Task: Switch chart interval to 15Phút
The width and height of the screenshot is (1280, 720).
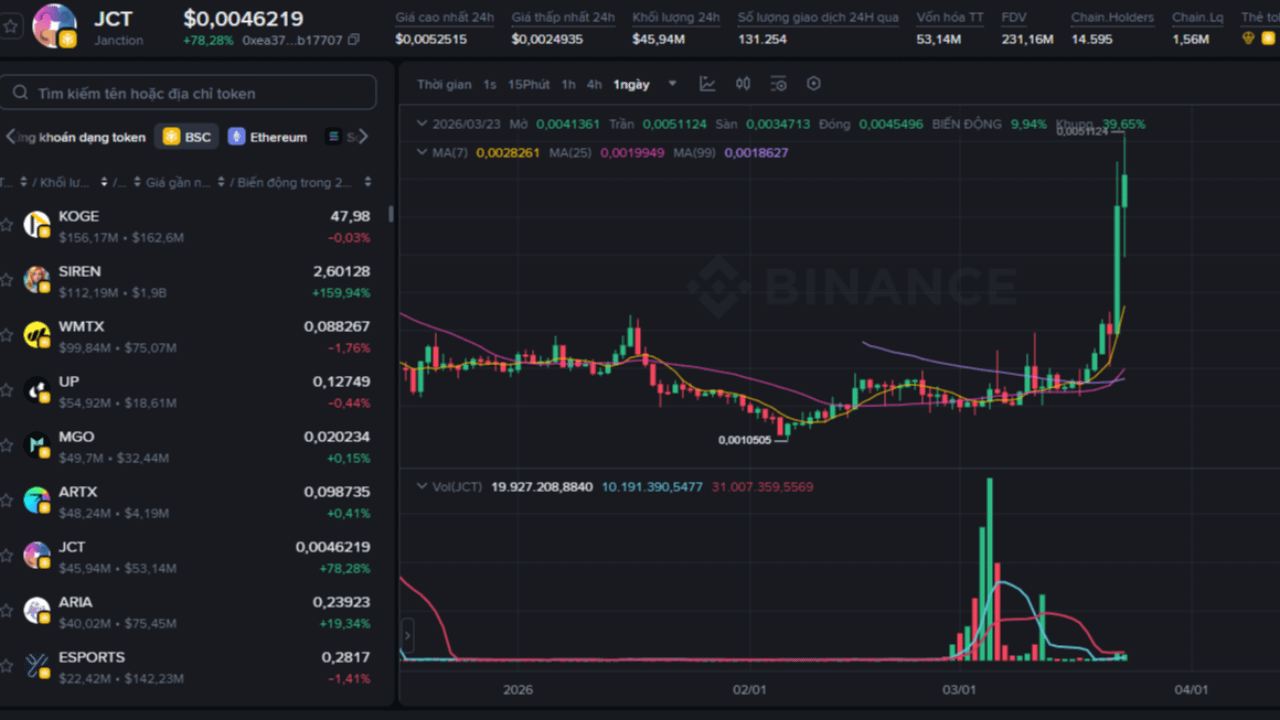Action: coord(529,84)
